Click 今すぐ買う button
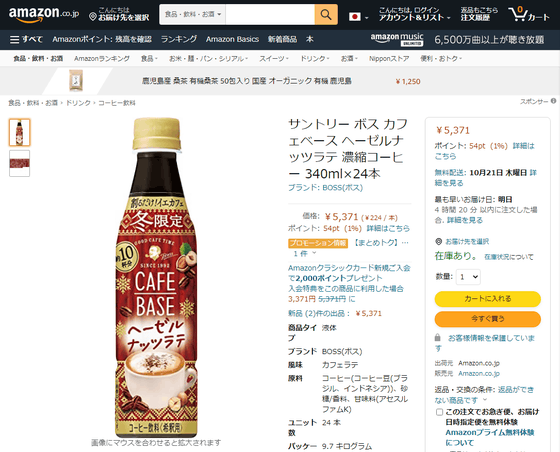Image resolution: width=560 pixels, height=452 pixels. point(488,319)
